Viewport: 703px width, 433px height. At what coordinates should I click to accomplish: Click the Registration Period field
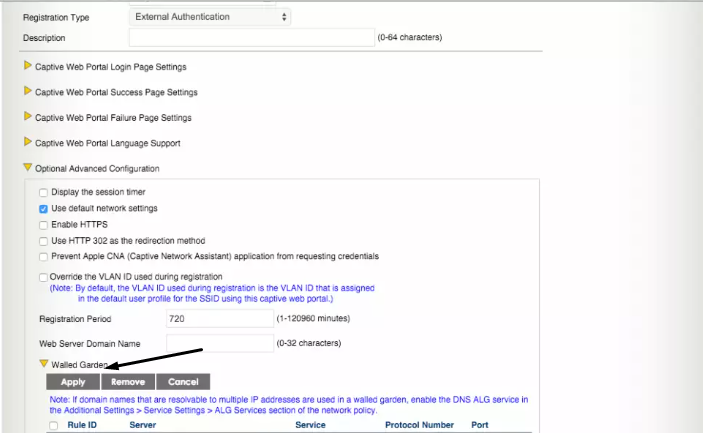[x=220, y=319]
